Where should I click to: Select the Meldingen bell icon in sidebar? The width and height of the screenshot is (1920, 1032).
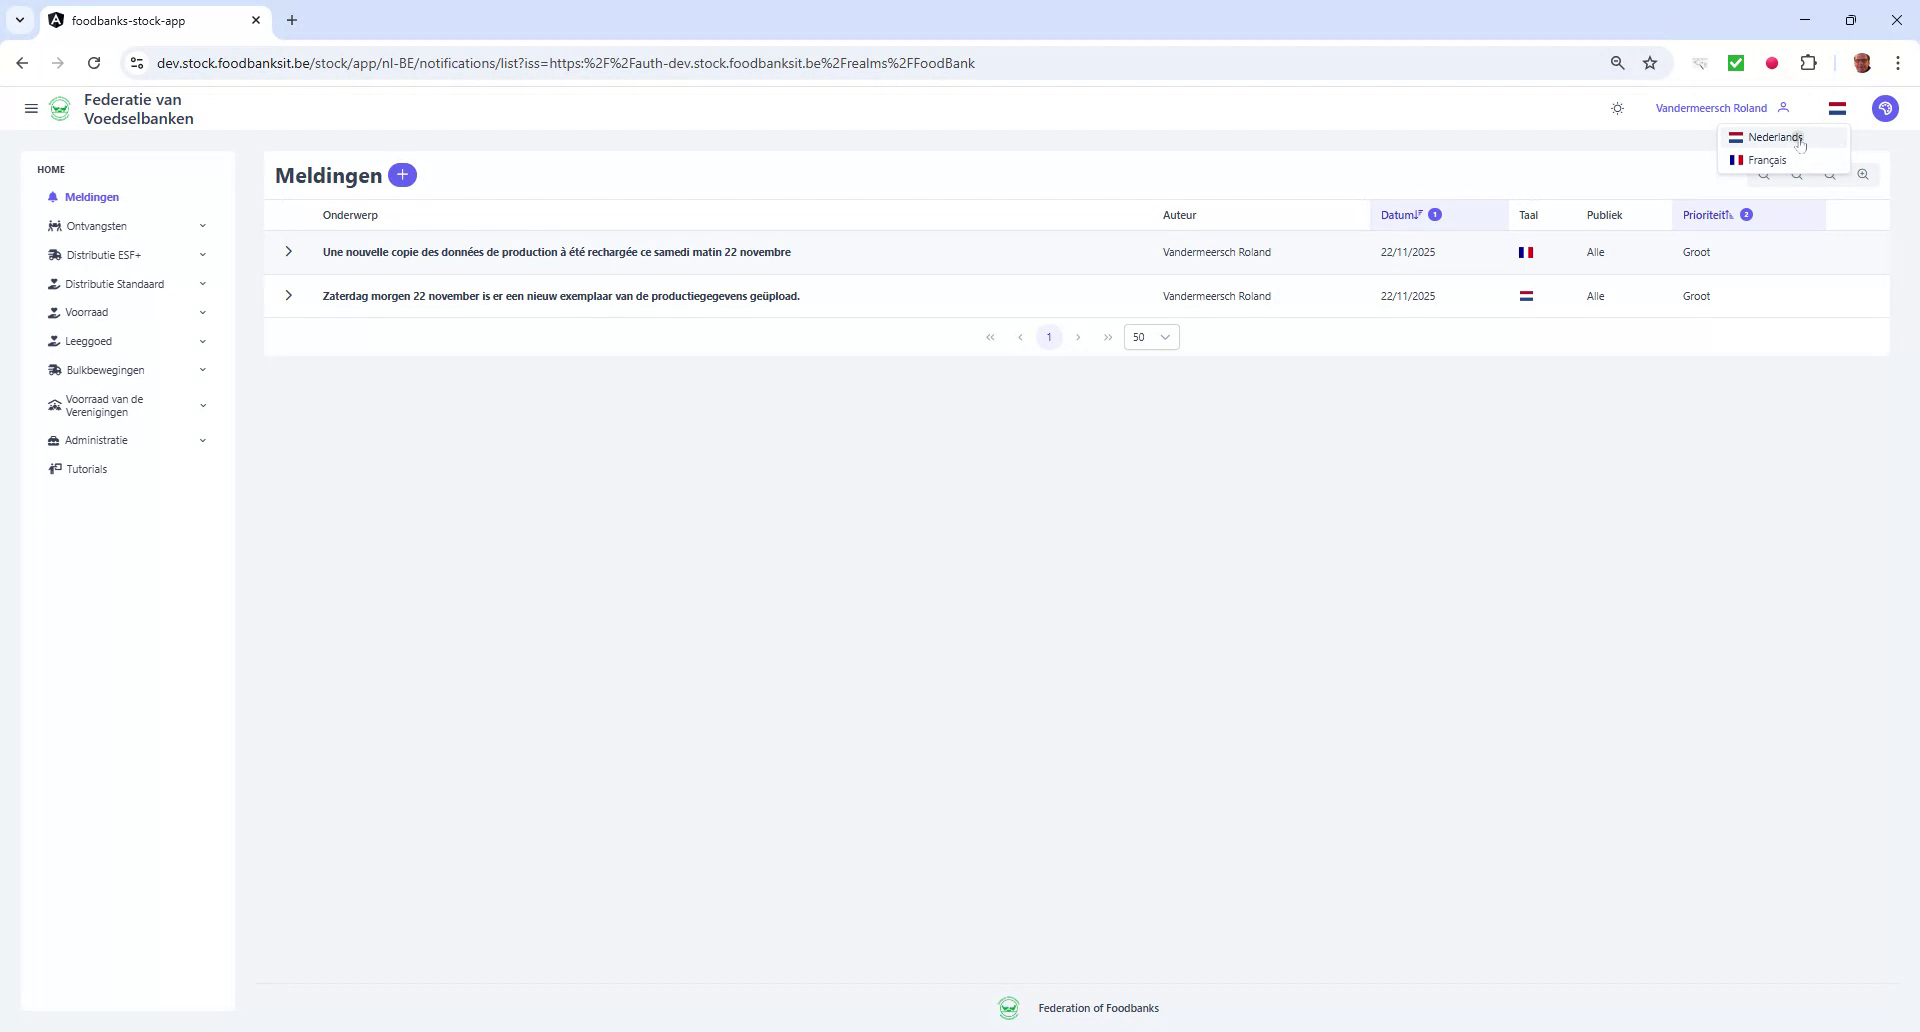[55, 197]
